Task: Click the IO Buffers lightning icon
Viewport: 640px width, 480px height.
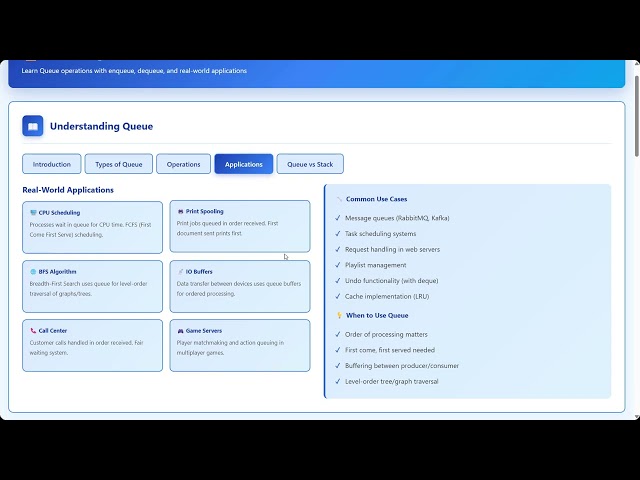Action: point(180,272)
